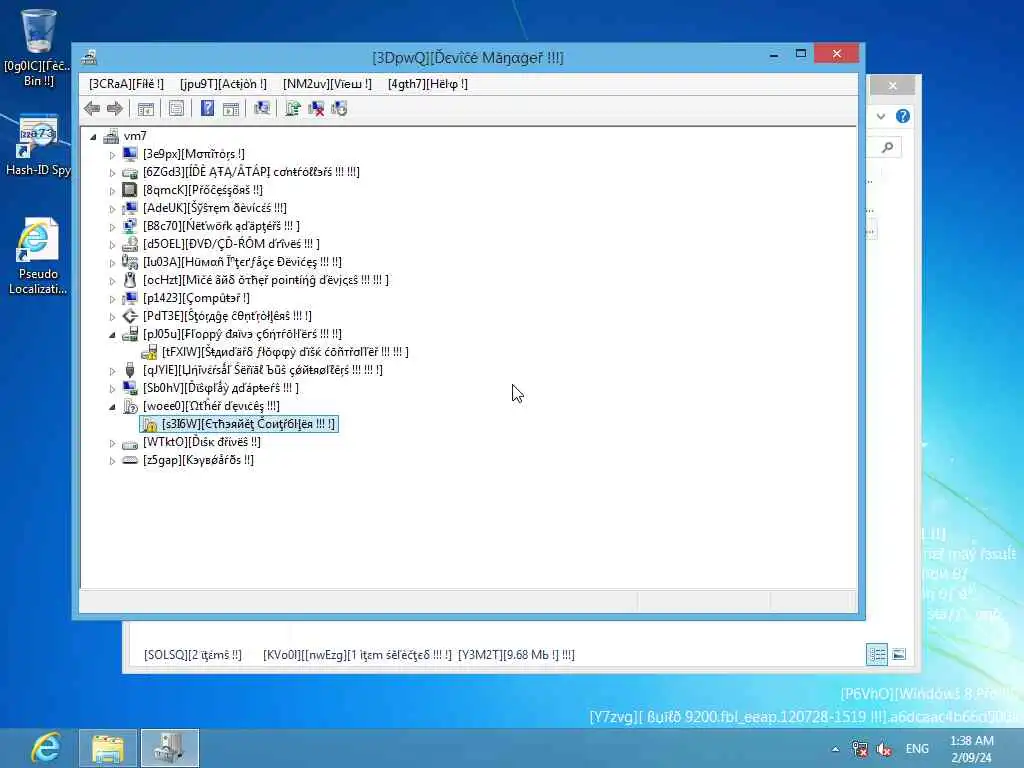This screenshot has width=1024, height=768.
Task: Open the Action menu
Action: coord(223,84)
